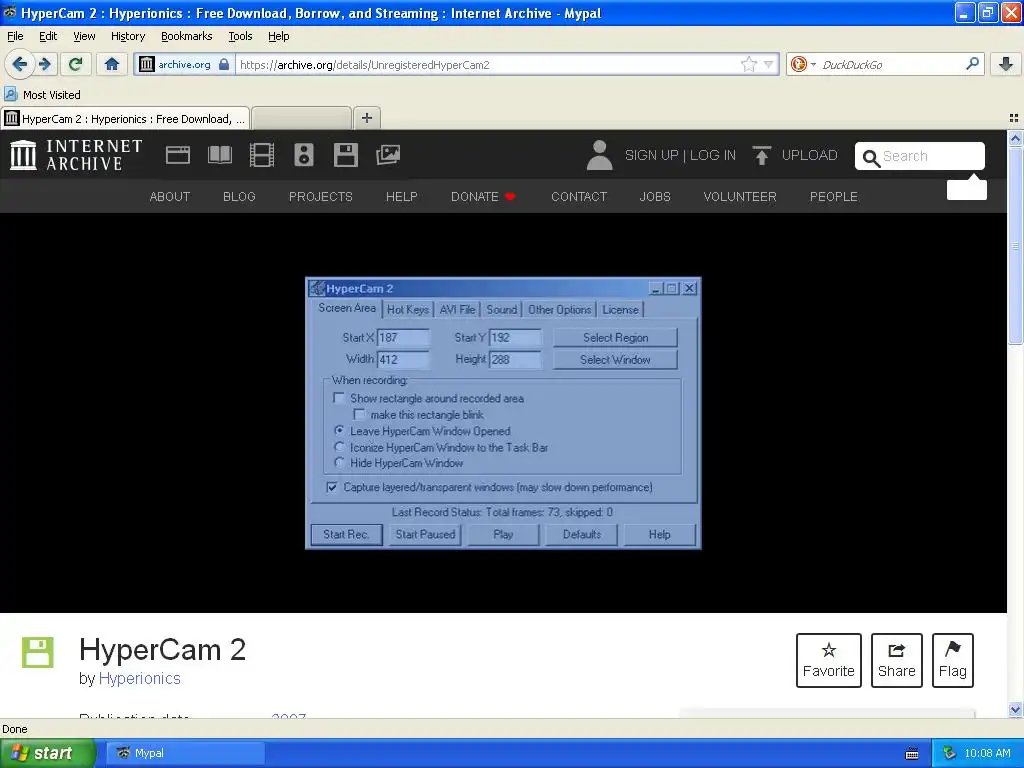
Task: Open the Tools menu
Action: [x=240, y=36]
